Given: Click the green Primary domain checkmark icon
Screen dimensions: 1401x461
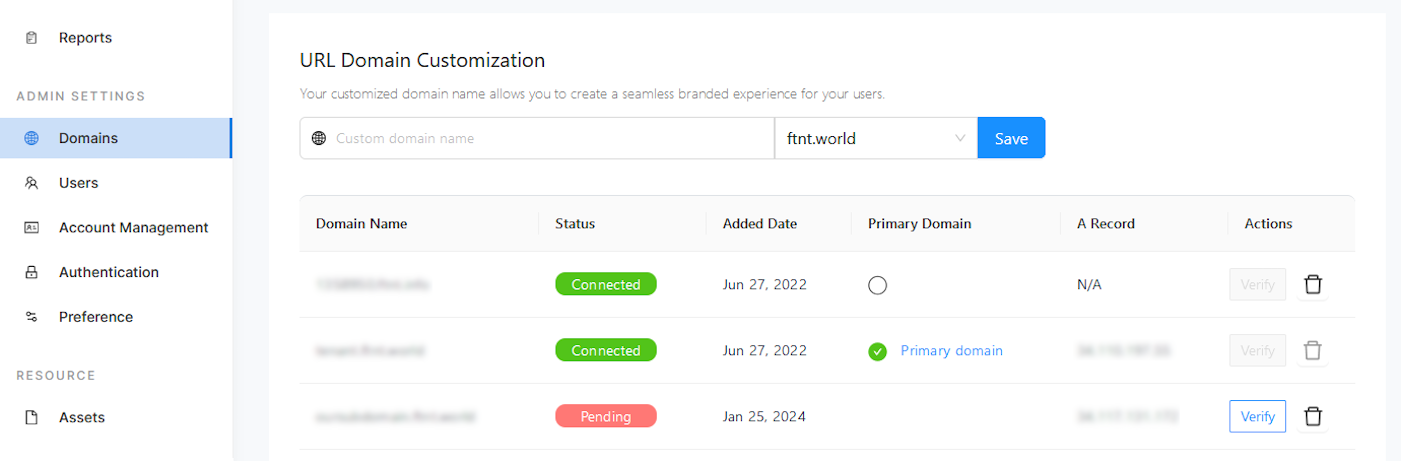Looking at the screenshot, I should [877, 352].
